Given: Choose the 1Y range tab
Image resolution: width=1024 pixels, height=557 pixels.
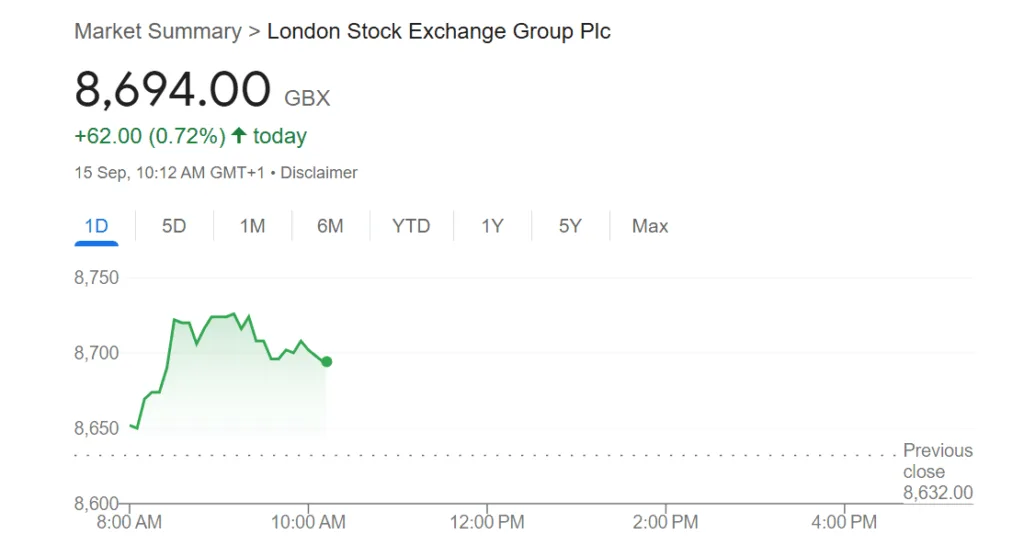Looking at the screenshot, I should pos(492,226).
